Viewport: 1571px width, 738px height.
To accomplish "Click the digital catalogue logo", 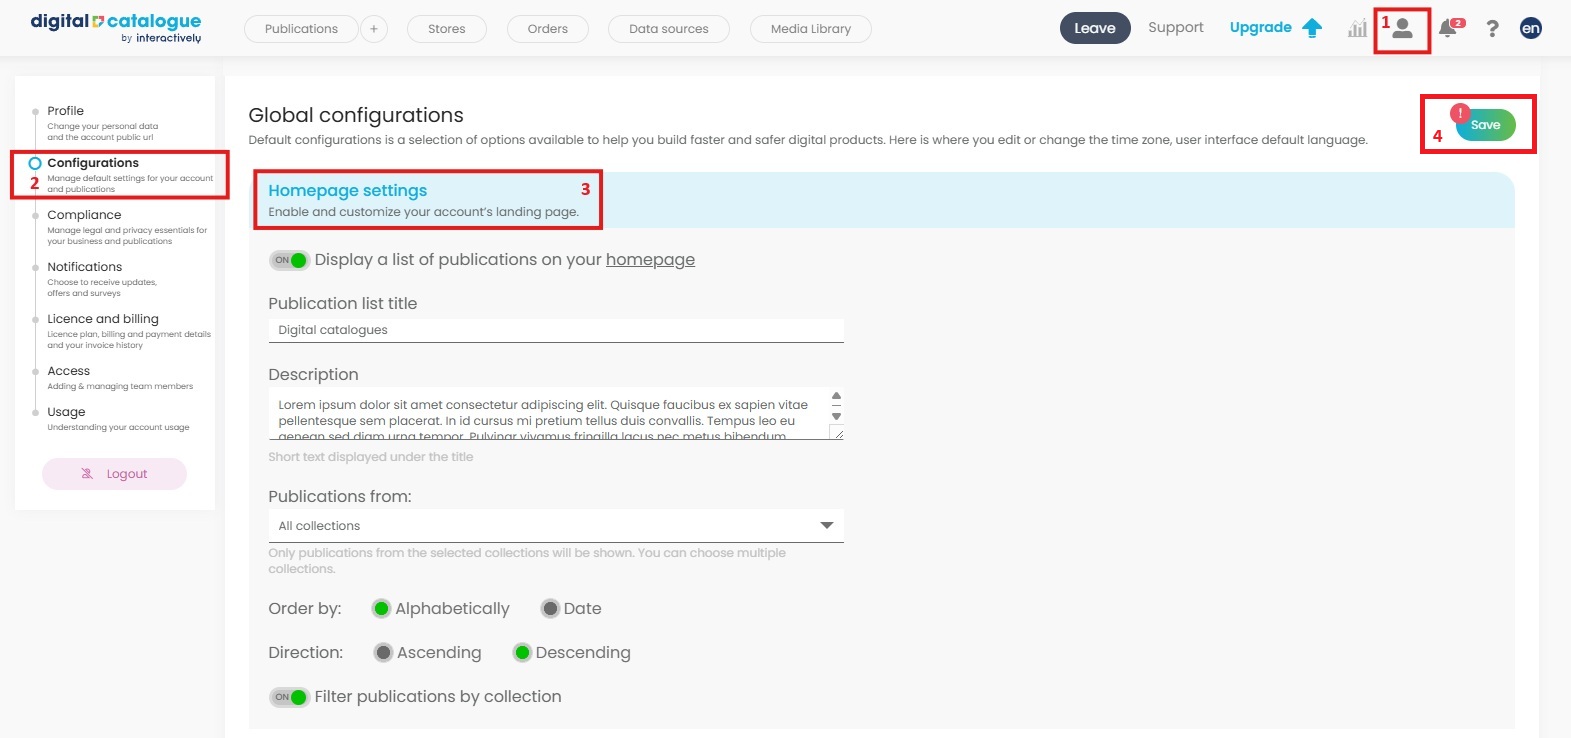I will pos(116,28).
